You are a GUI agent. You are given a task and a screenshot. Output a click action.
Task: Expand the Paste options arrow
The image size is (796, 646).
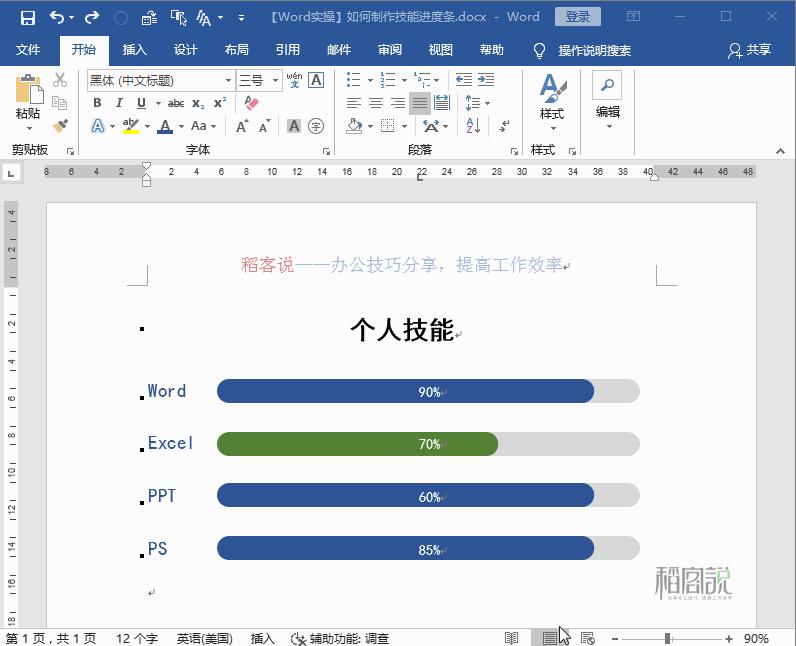[x=29, y=128]
